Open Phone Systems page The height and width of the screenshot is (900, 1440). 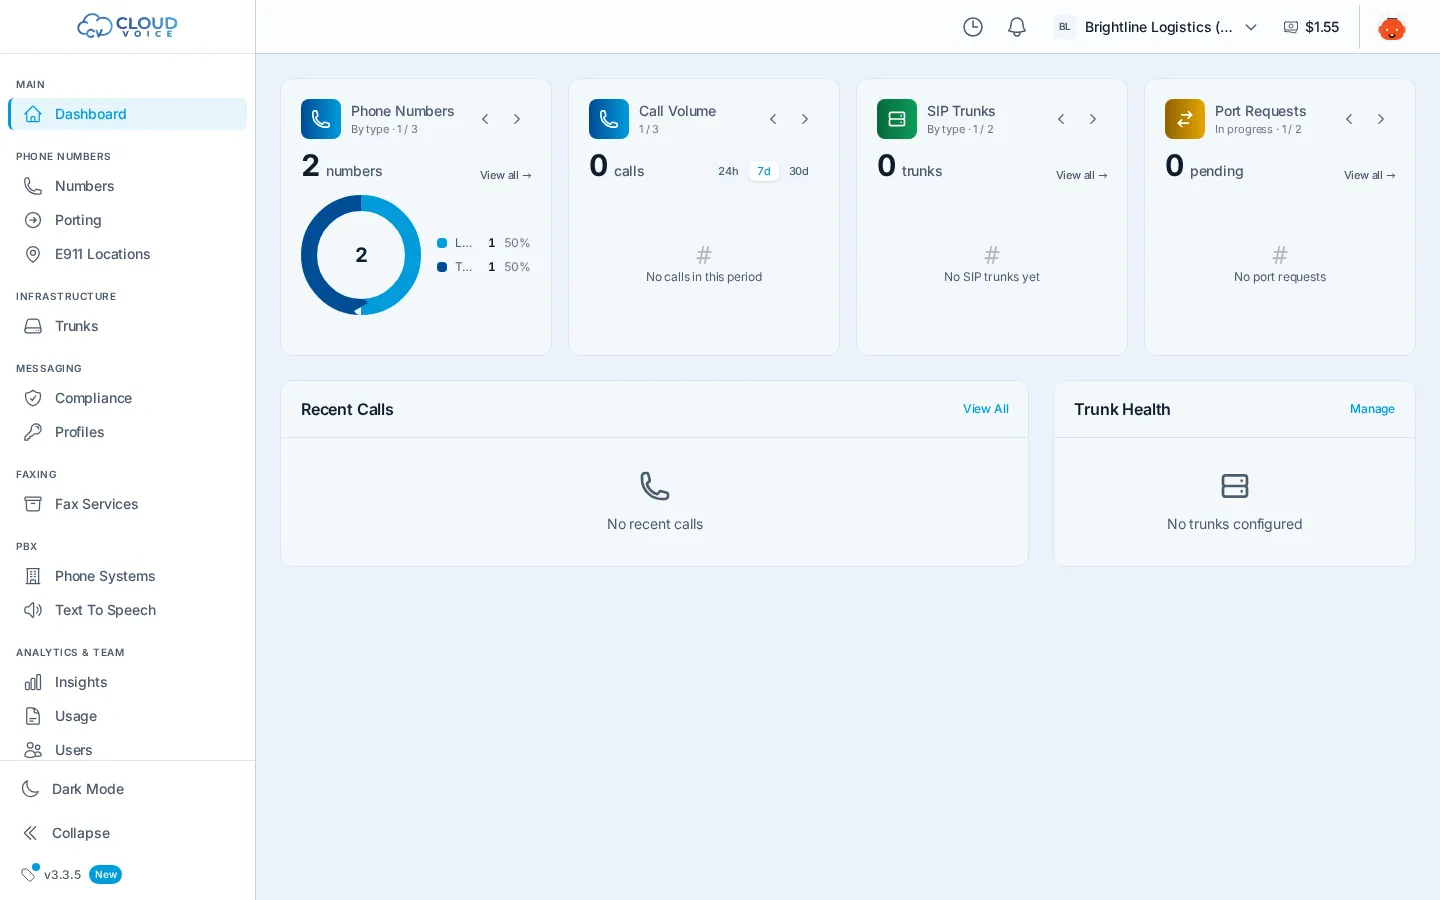tap(127, 576)
